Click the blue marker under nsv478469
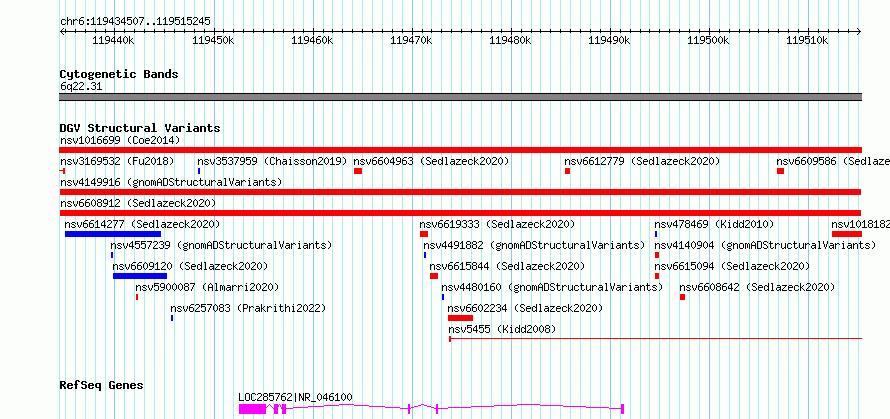The image size is (890, 419). pos(656,234)
